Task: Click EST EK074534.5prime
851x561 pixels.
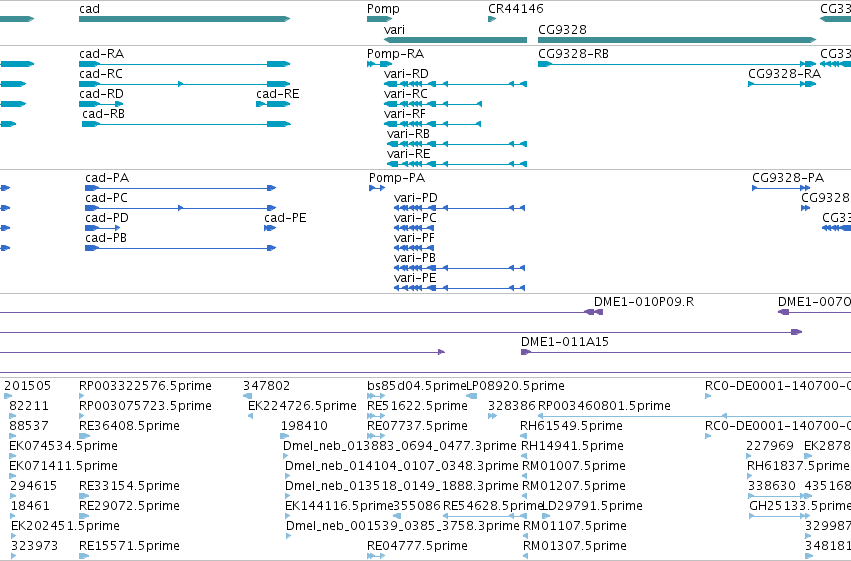Action: click(x=12, y=456)
